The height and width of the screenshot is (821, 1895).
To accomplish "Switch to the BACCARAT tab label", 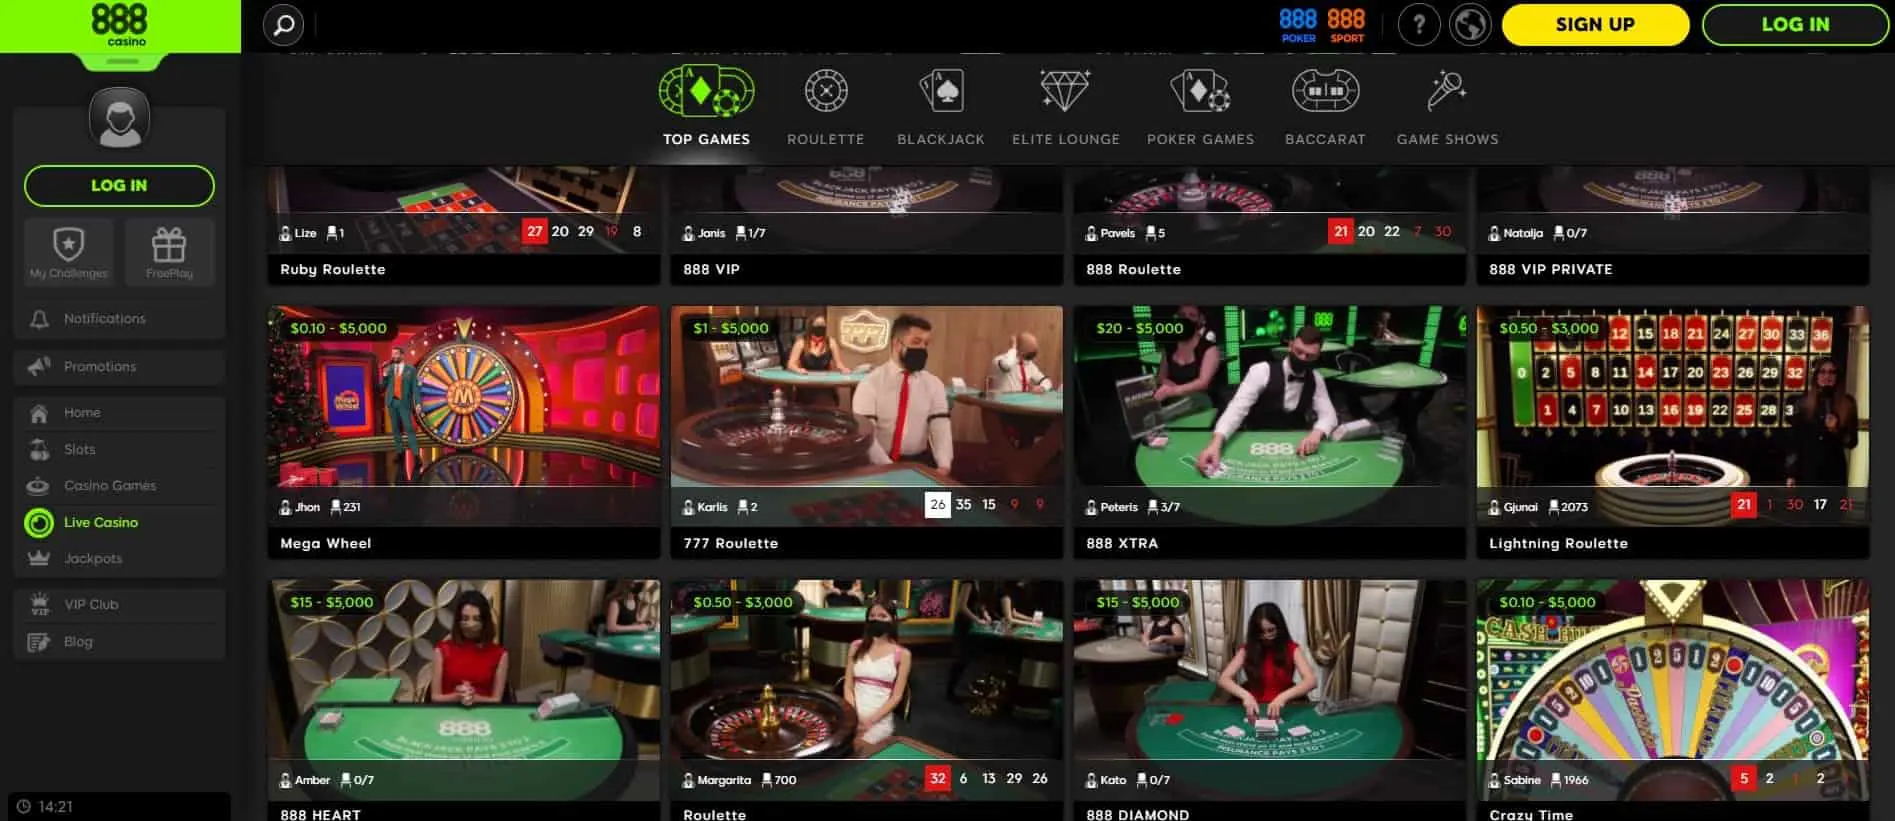I will tap(1325, 140).
